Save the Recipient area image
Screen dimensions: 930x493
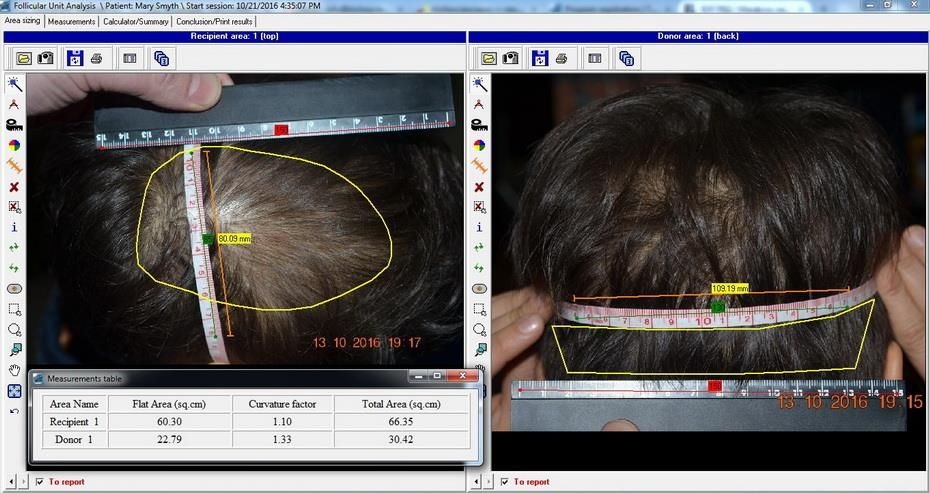[x=75, y=58]
